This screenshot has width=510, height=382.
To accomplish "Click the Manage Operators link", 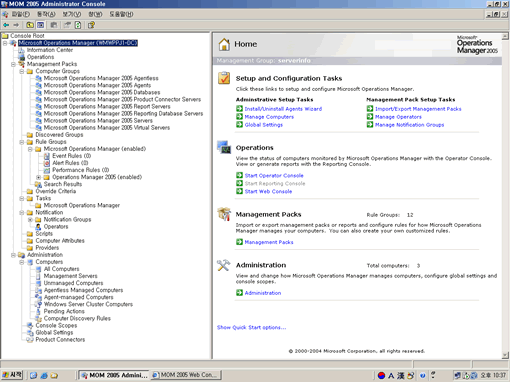I will pyautogui.click(x=398, y=117).
